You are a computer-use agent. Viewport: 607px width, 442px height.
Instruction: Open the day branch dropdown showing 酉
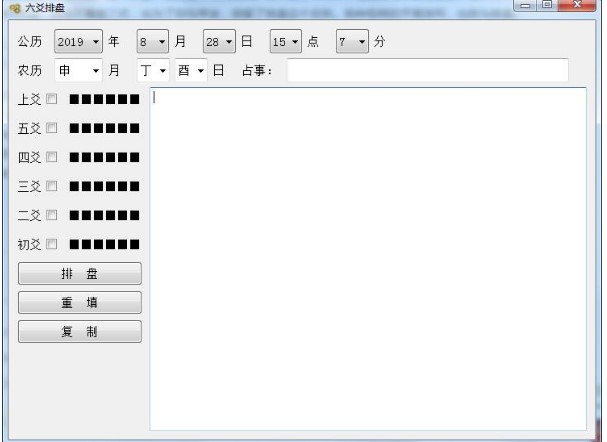pos(191,70)
